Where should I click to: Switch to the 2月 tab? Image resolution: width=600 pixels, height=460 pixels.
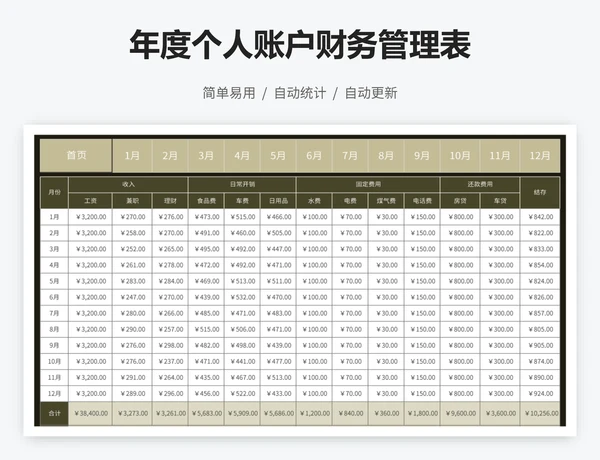[x=170, y=155]
